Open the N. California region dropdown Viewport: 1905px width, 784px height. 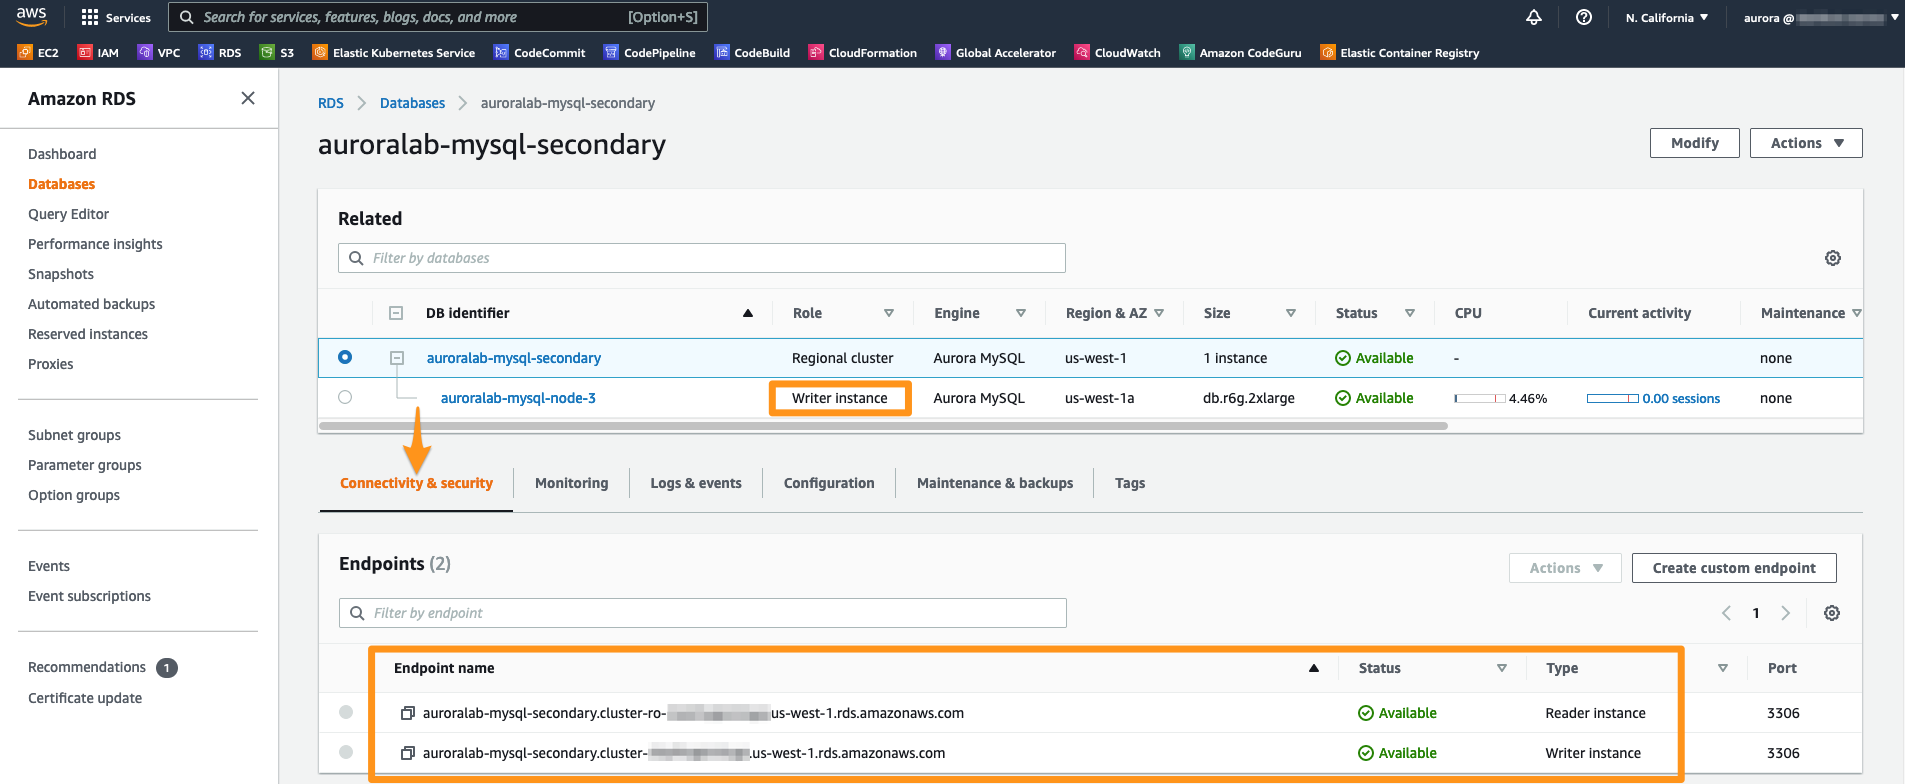[1667, 17]
